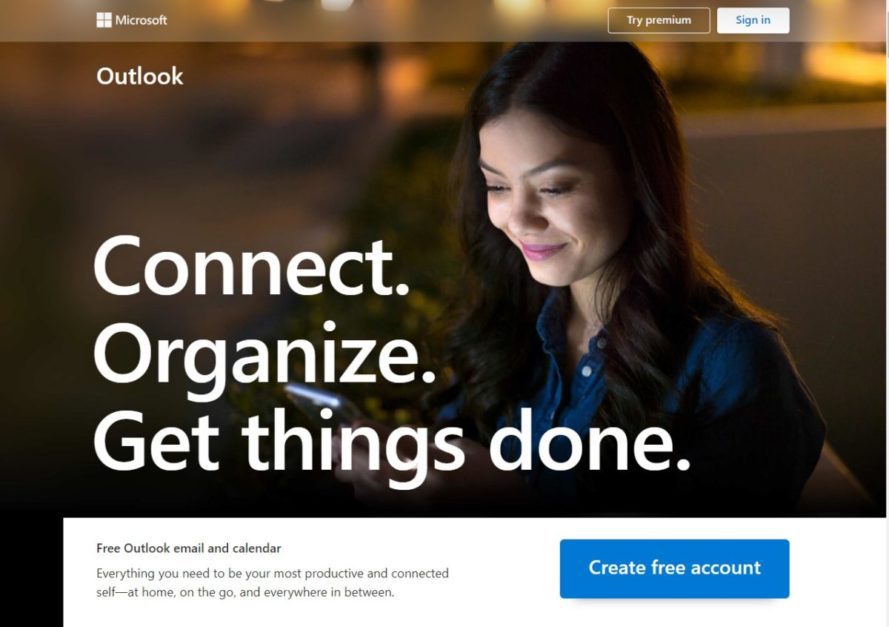Click Create free account button
Viewport: 889px width, 627px height.
[674, 568]
